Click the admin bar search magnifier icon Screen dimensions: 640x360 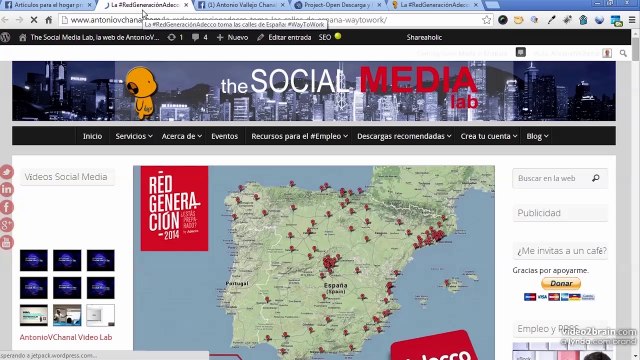[623, 53]
